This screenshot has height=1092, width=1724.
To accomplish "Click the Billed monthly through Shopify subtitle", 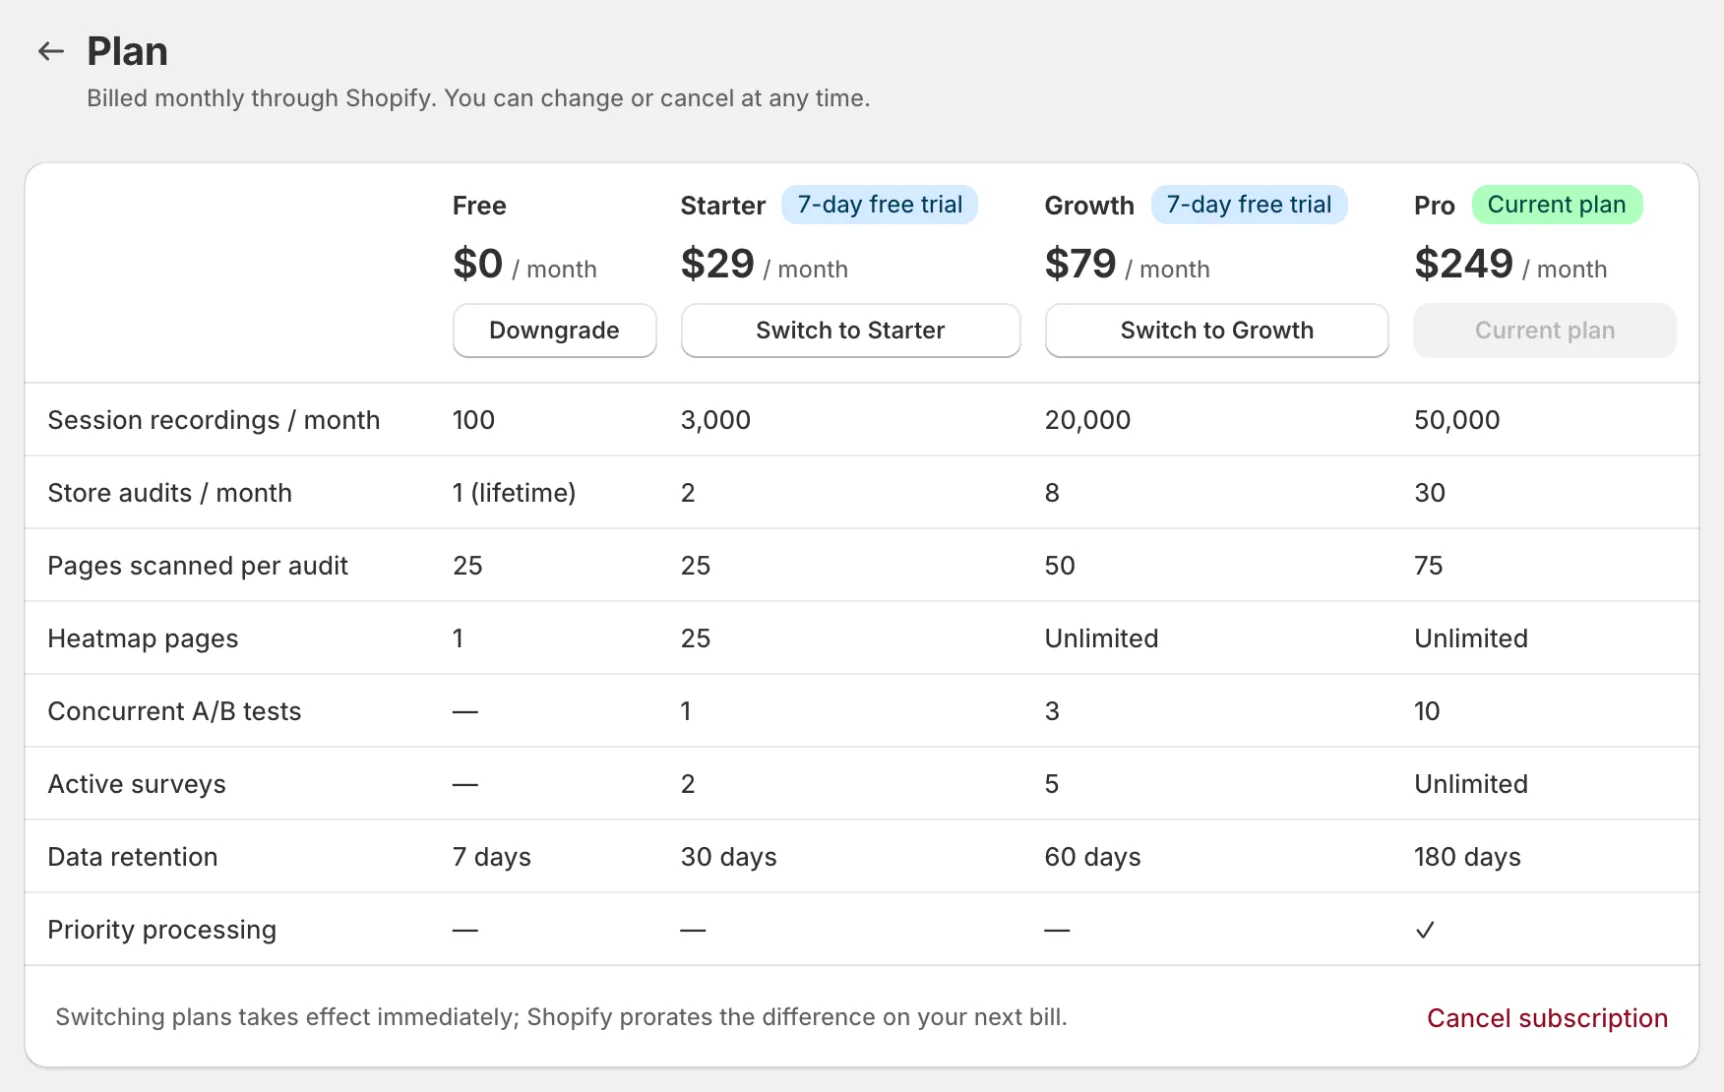I will click(x=478, y=98).
